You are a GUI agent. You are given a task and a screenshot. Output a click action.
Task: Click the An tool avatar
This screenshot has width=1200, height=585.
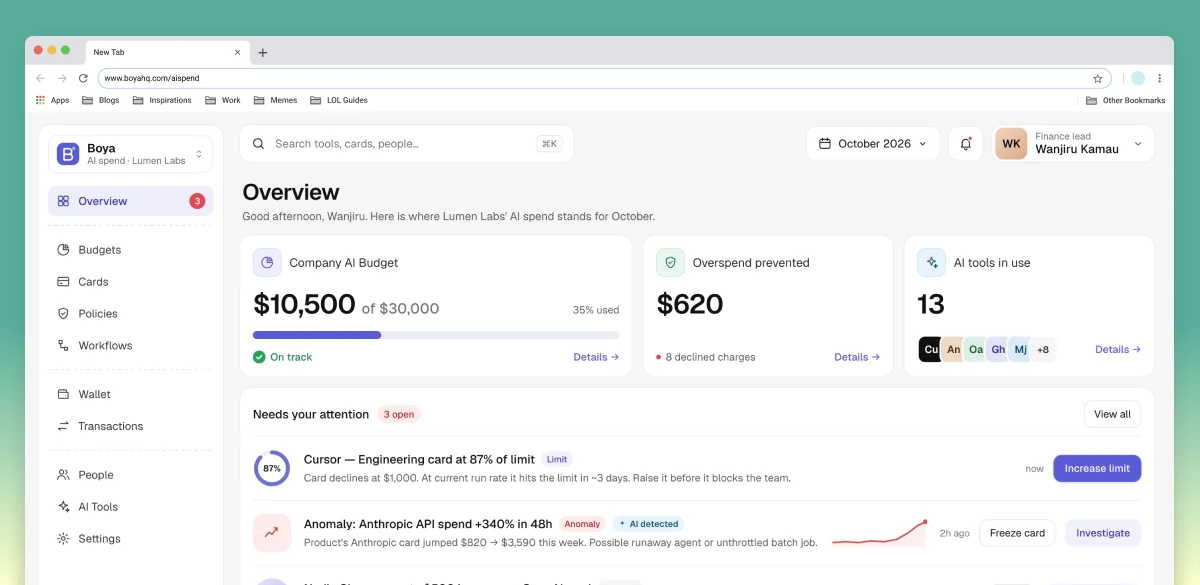[953, 350]
